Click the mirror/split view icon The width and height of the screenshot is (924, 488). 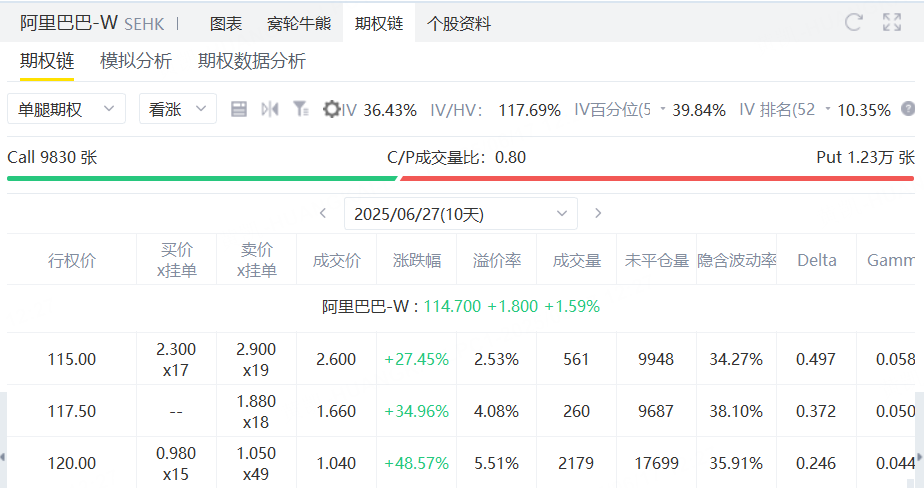[x=270, y=109]
